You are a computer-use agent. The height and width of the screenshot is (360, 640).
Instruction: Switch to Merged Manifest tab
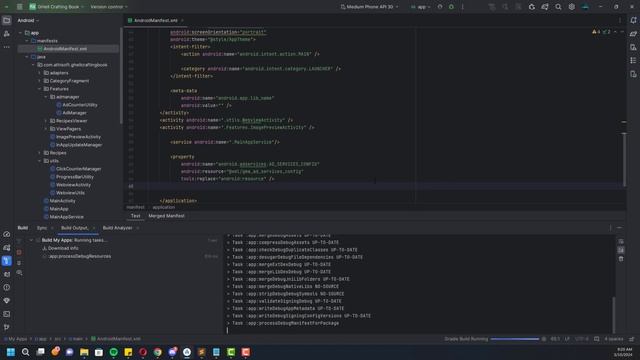click(167, 216)
